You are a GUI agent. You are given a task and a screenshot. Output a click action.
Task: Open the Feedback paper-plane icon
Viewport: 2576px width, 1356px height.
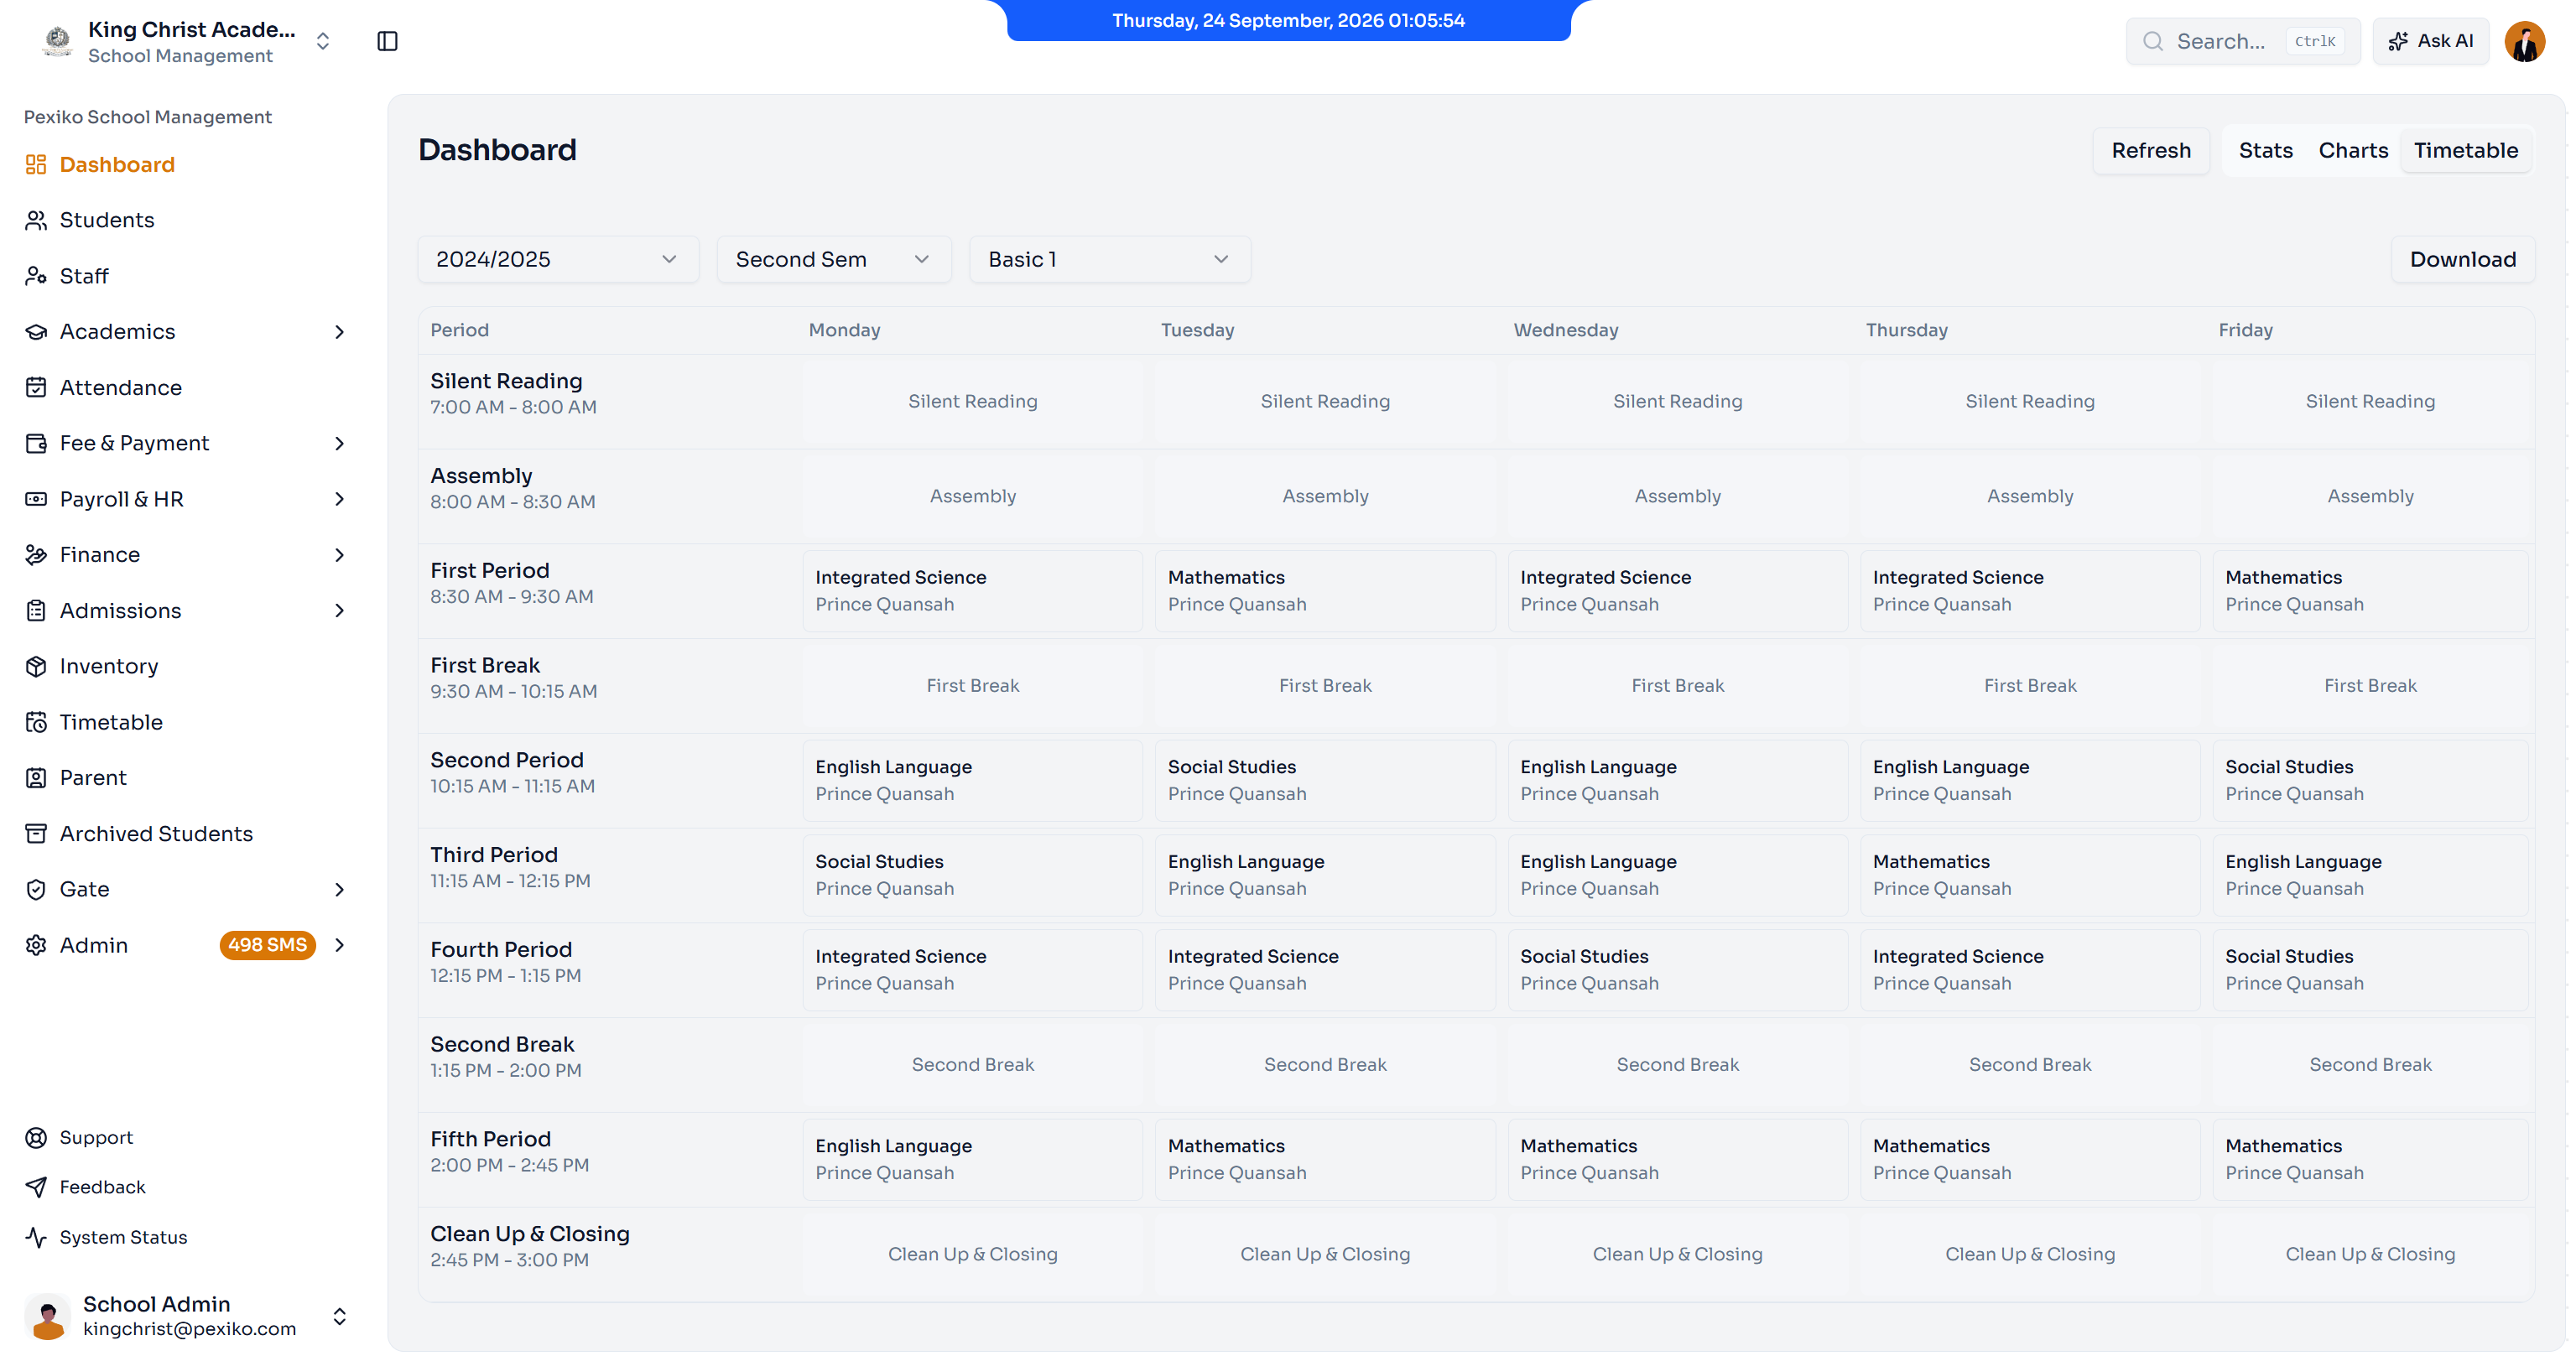(x=36, y=1187)
